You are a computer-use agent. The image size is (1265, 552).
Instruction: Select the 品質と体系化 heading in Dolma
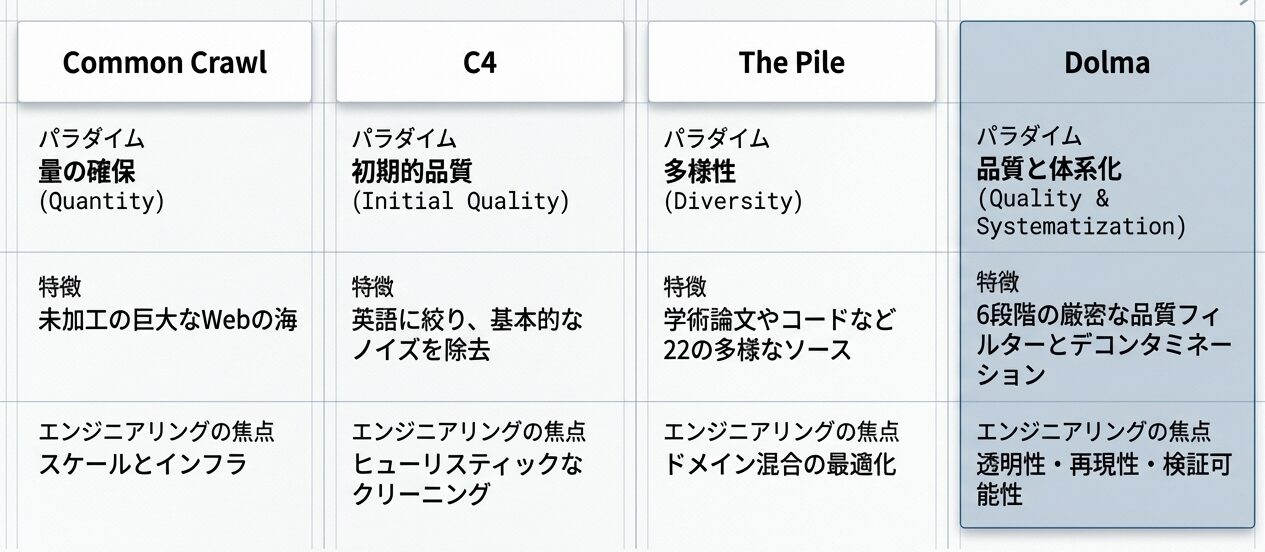tap(1049, 168)
